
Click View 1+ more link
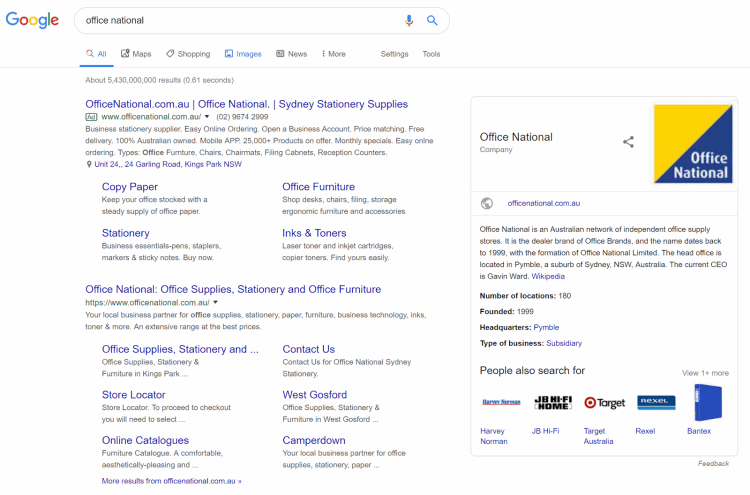point(705,373)
